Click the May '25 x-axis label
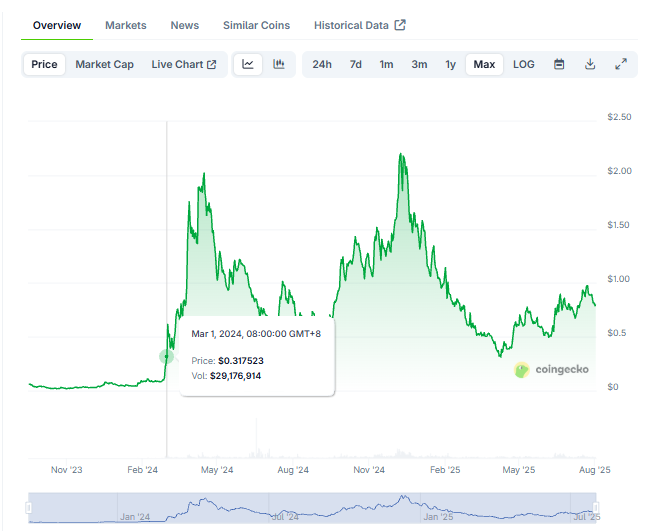This screenshot has height=531, width=667. [x=519, y=470]
